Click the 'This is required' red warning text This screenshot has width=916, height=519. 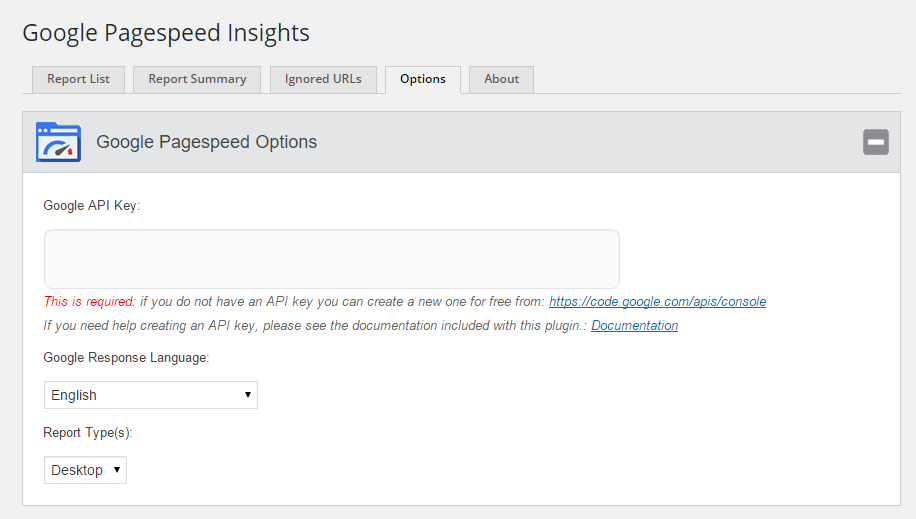click(89, 302)
